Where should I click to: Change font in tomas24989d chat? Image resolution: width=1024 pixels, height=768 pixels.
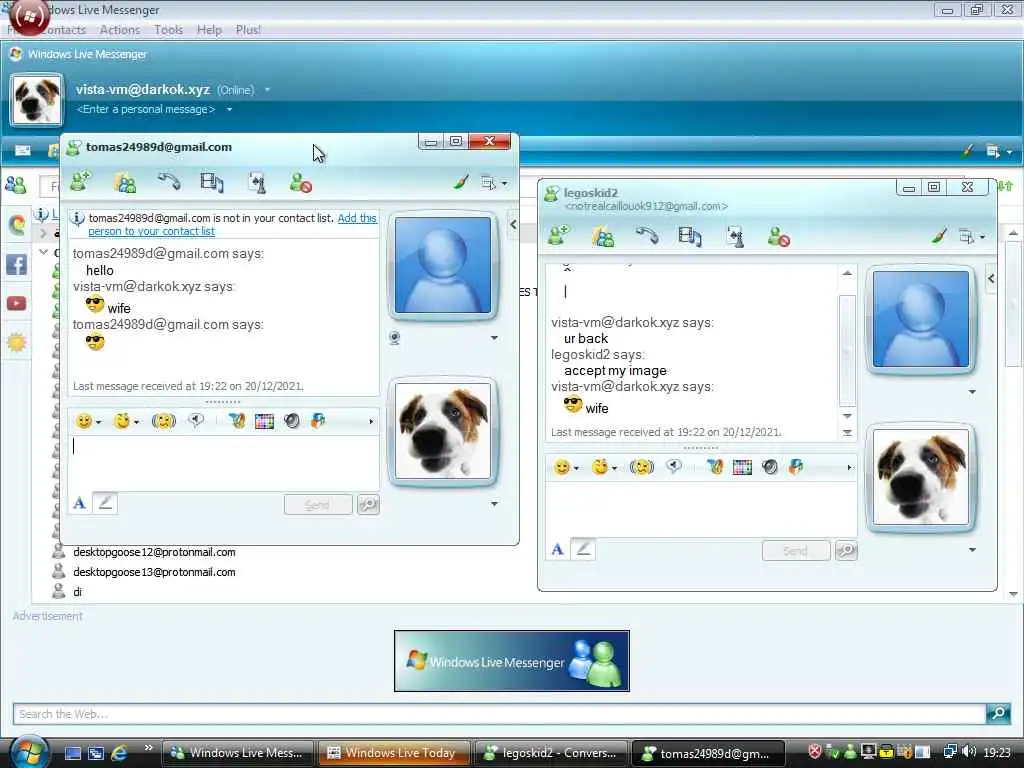pos(80,503)
